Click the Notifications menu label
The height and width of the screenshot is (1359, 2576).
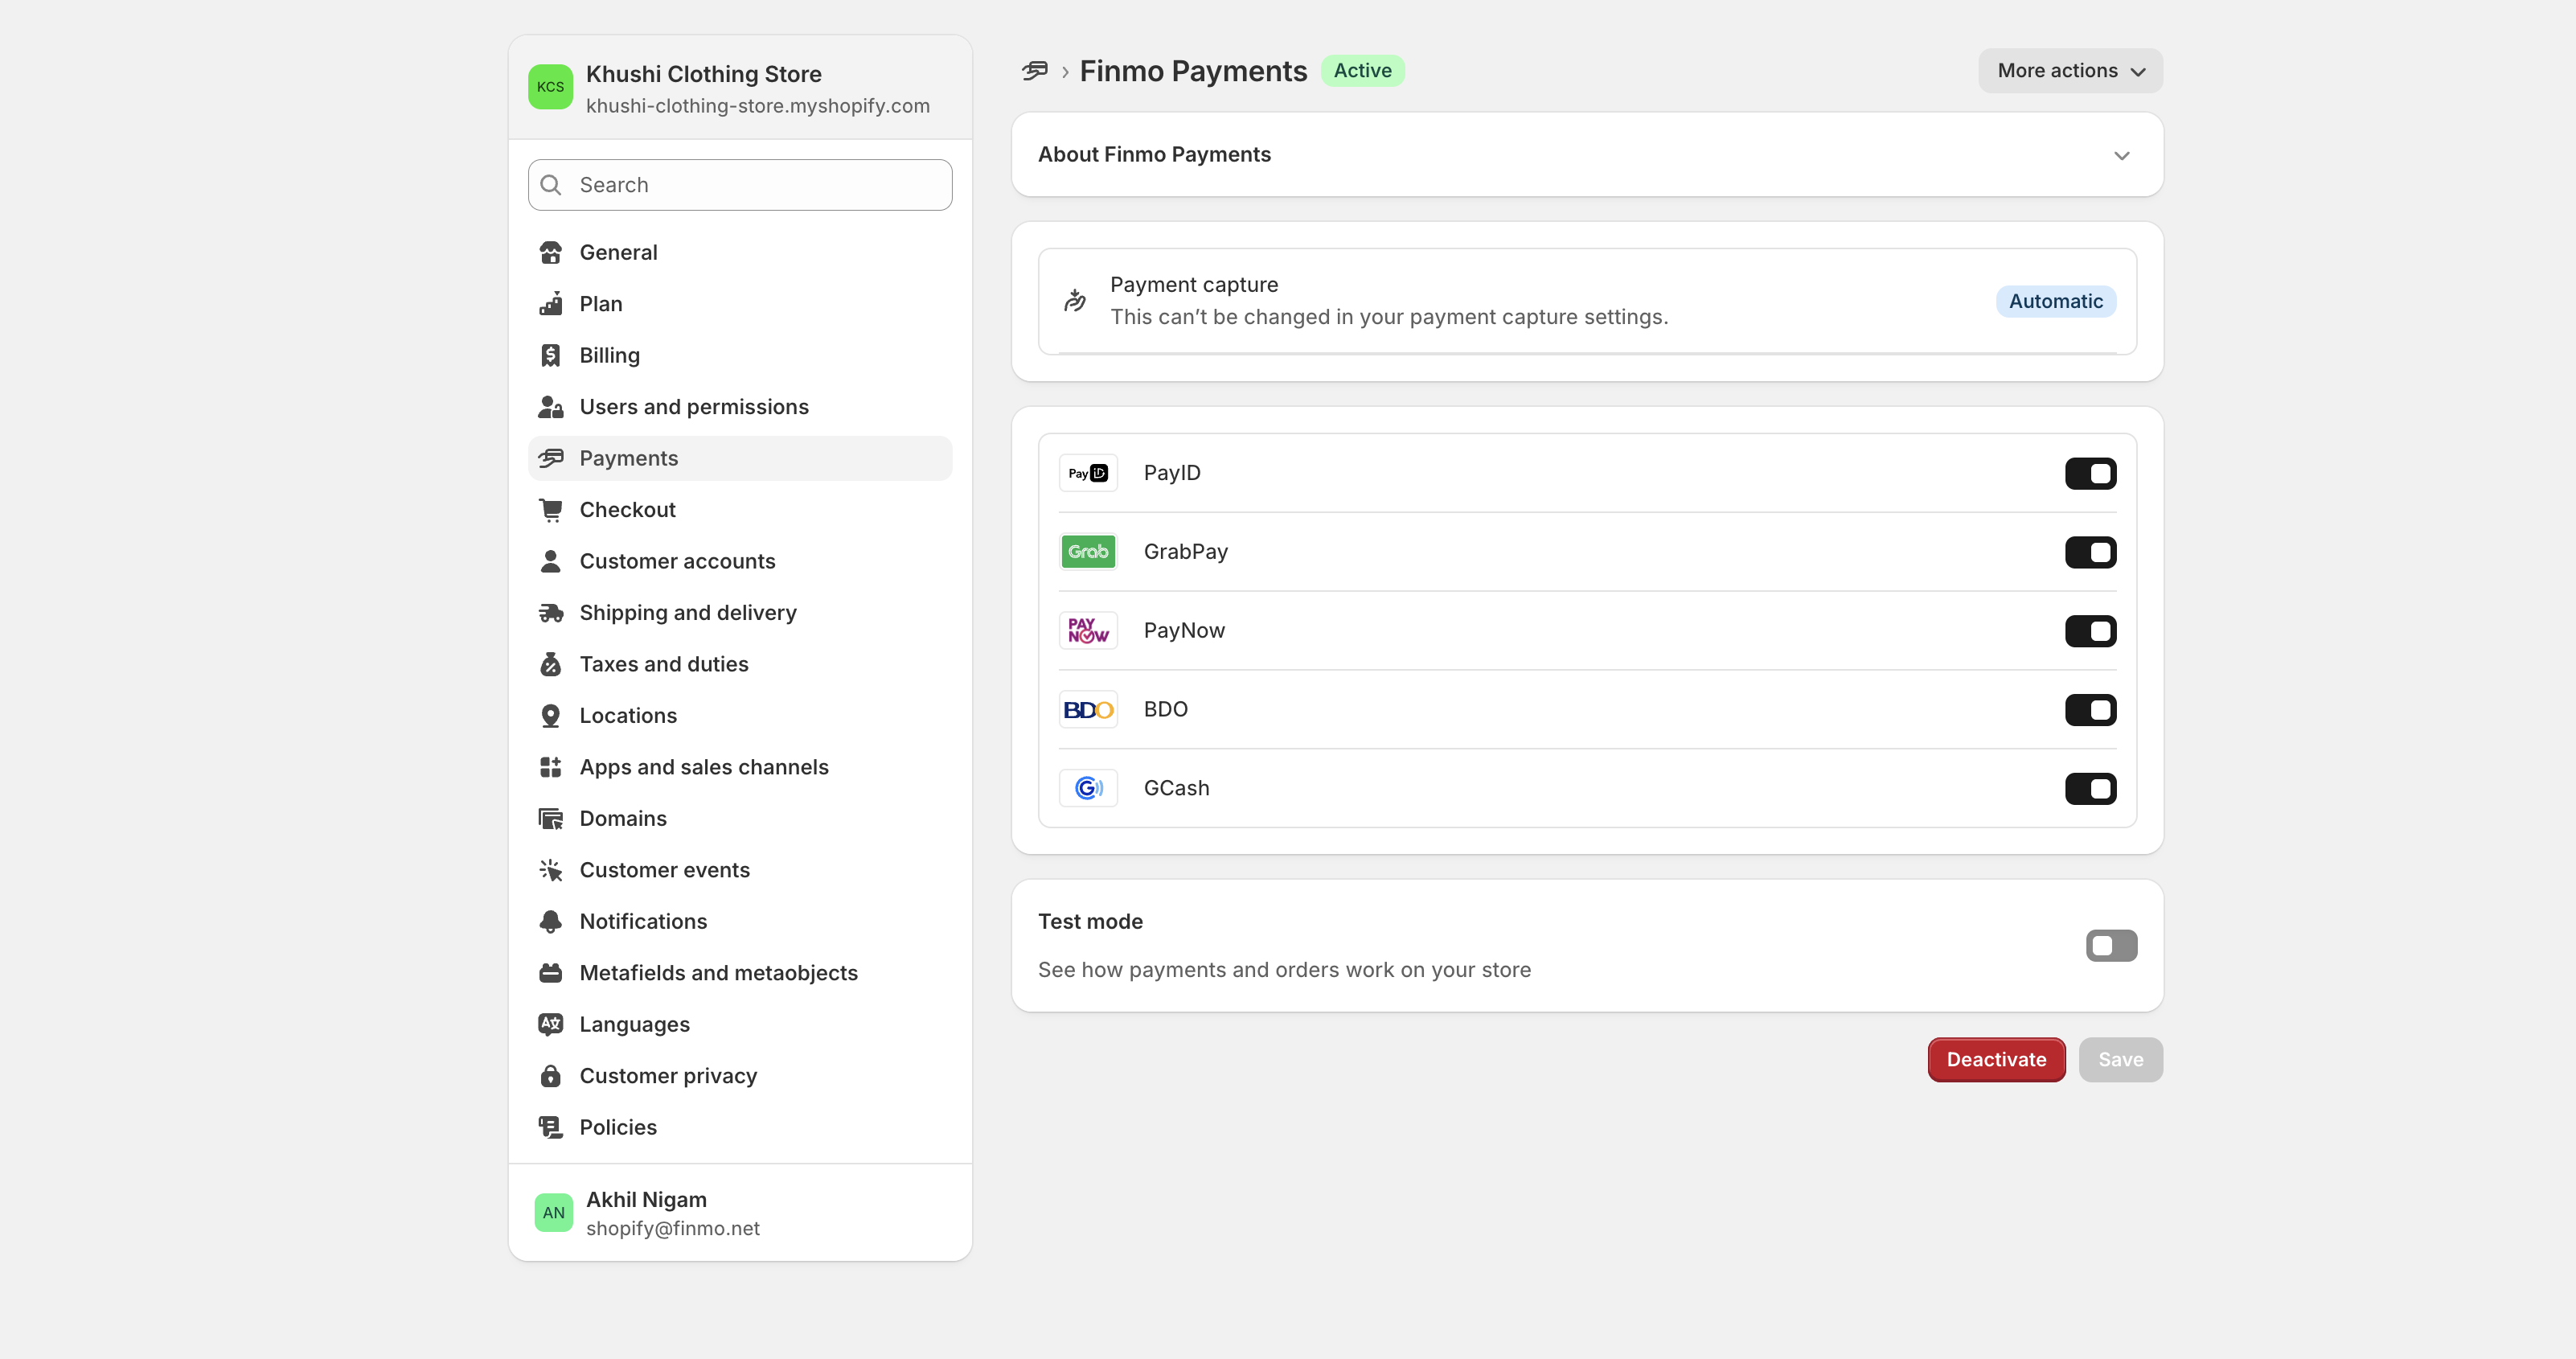click(x=643, y=922)
